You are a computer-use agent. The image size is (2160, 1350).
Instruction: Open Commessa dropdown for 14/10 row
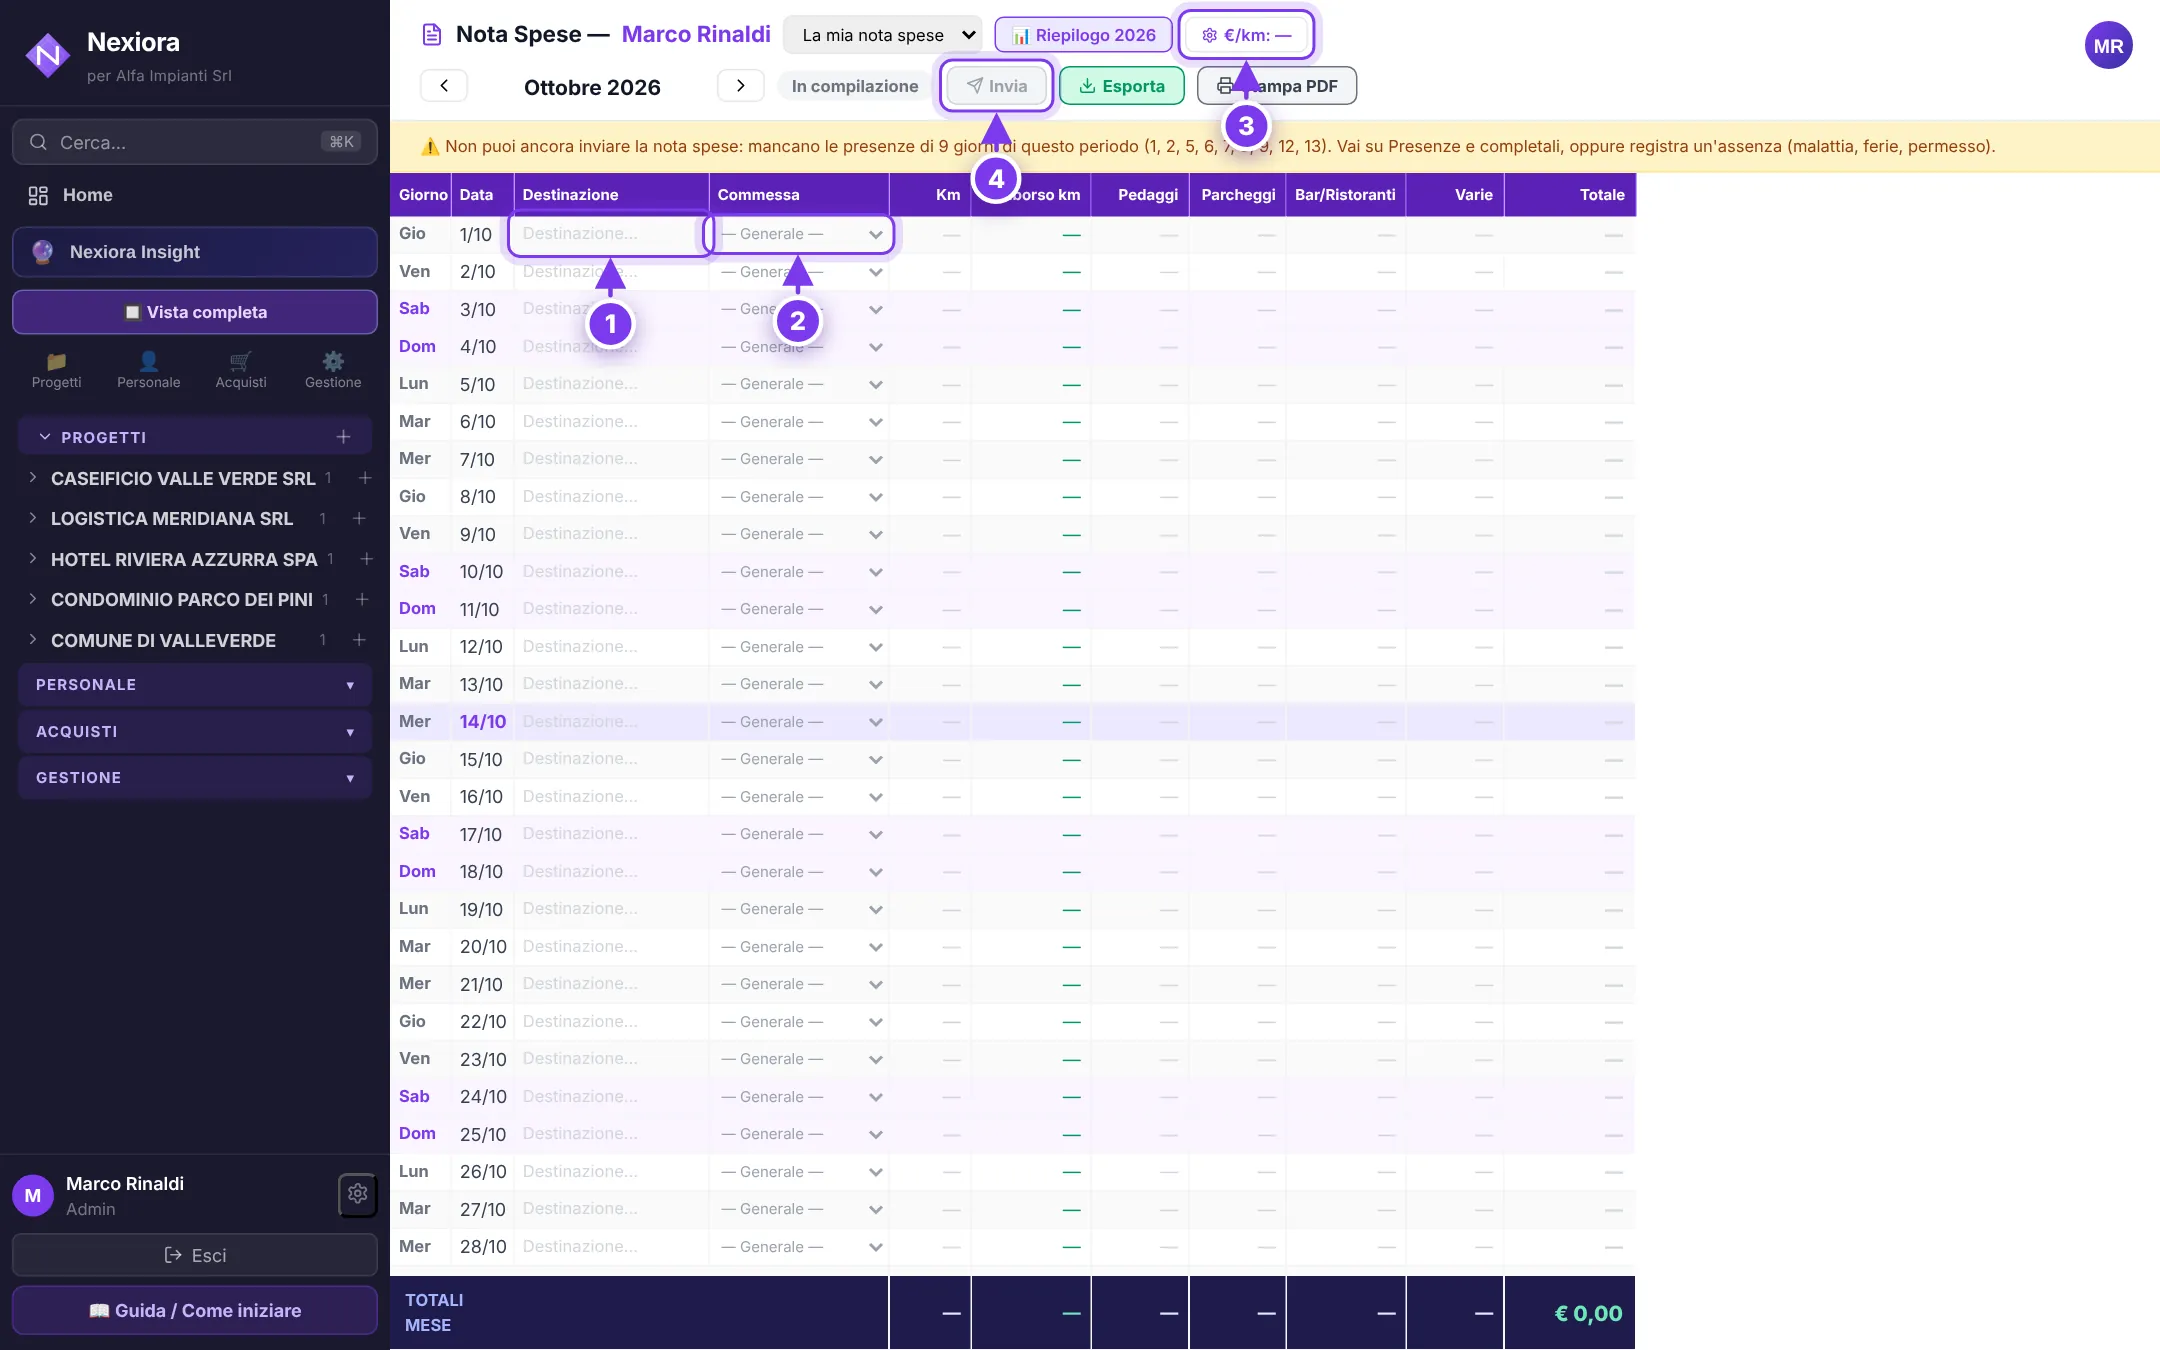(801, 722)
